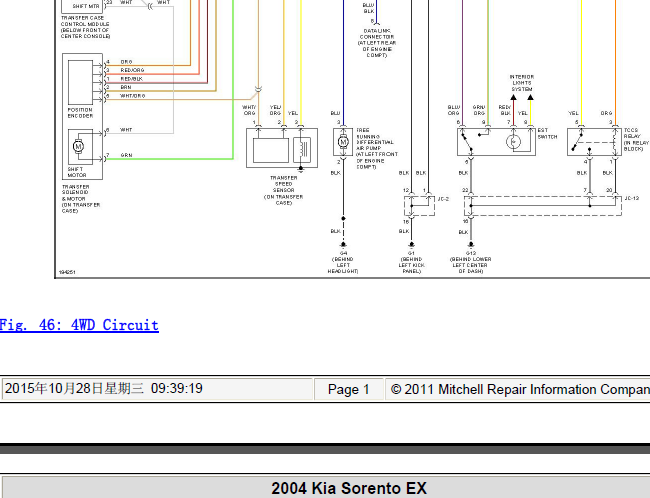Click the SHIFT MOTOR label under motor symbol
650x498 pixels.
pos(77,172)
